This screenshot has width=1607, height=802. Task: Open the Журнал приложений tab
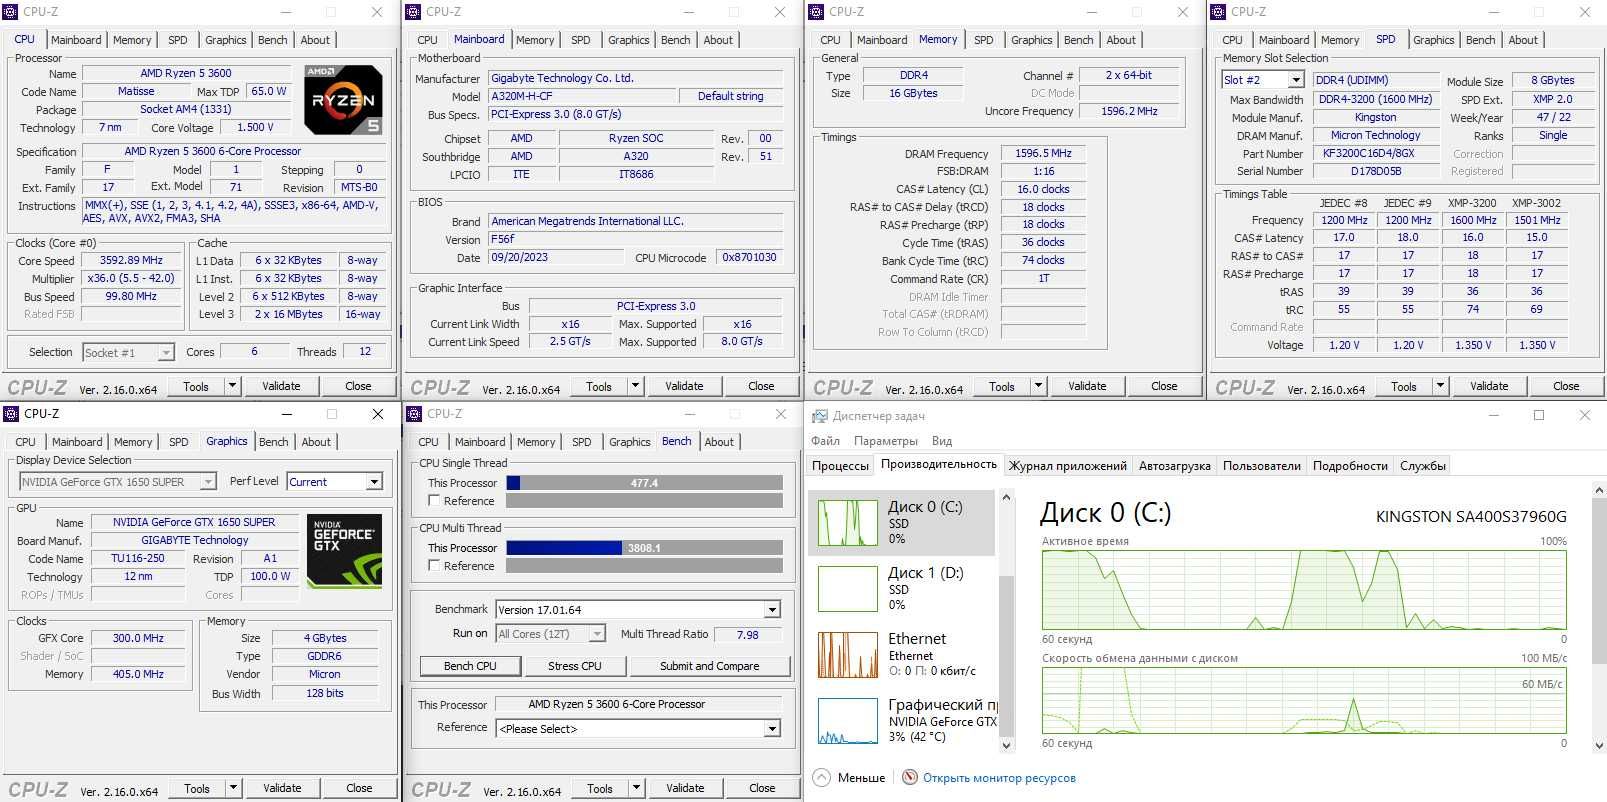(x=1067, y=465)
